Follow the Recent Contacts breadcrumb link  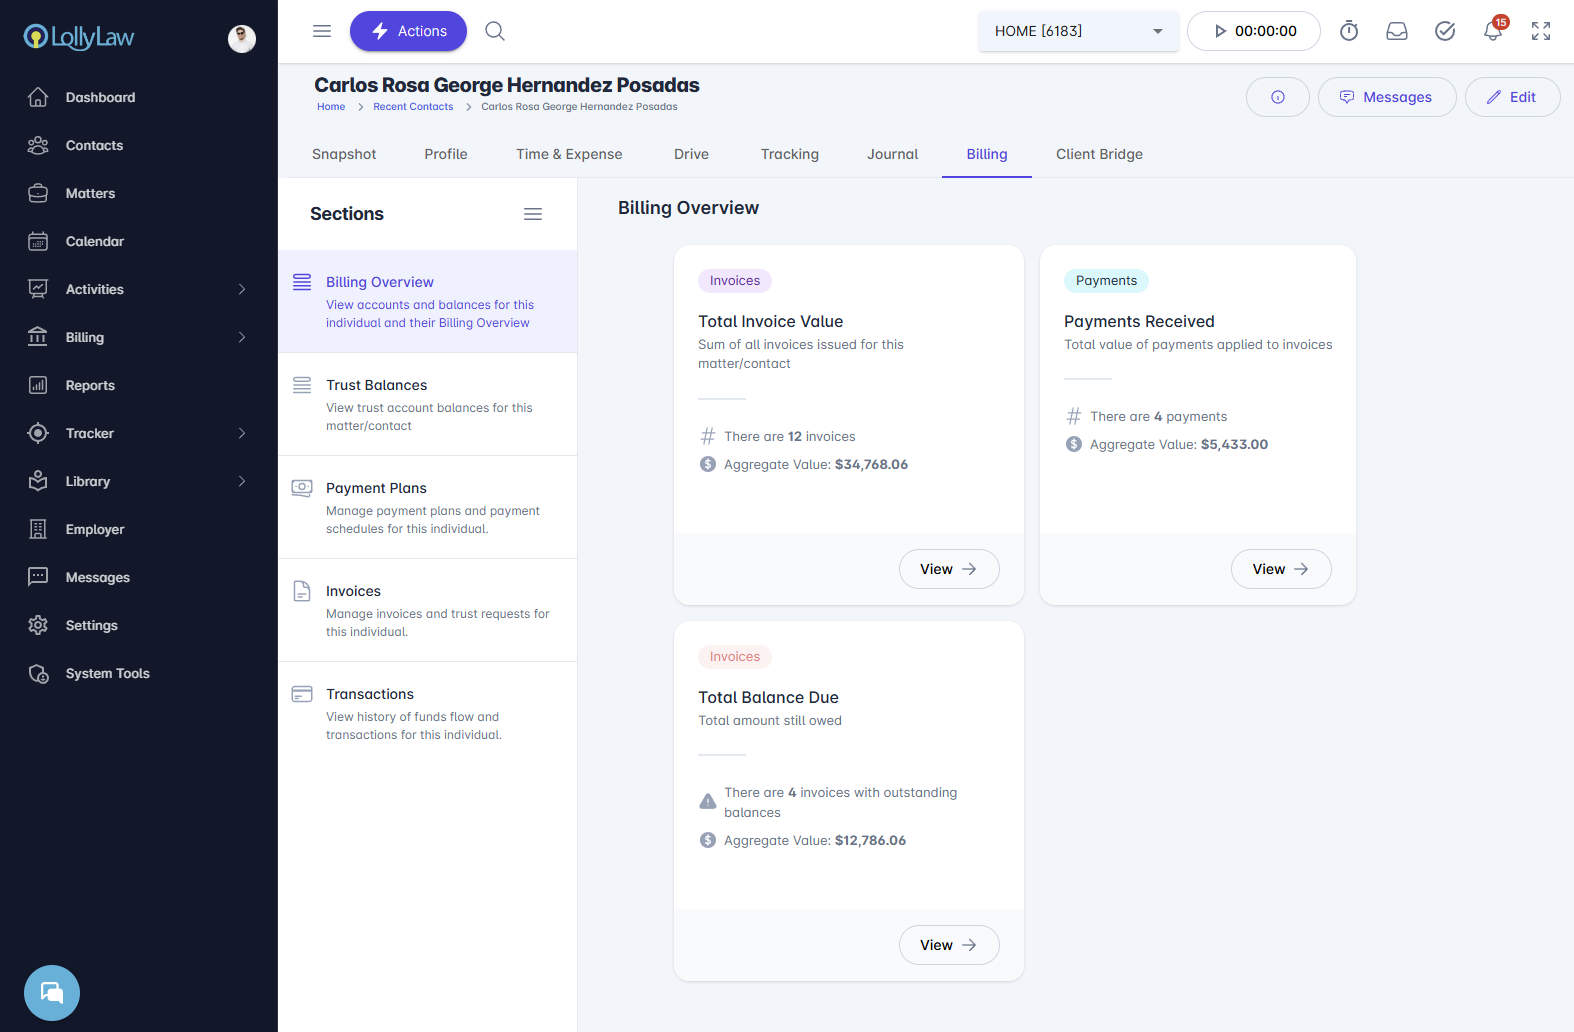point(413,107)
